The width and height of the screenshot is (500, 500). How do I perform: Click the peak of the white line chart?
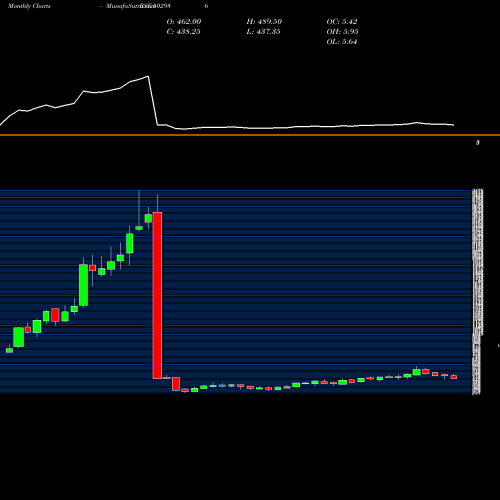(x=148, y=76)
